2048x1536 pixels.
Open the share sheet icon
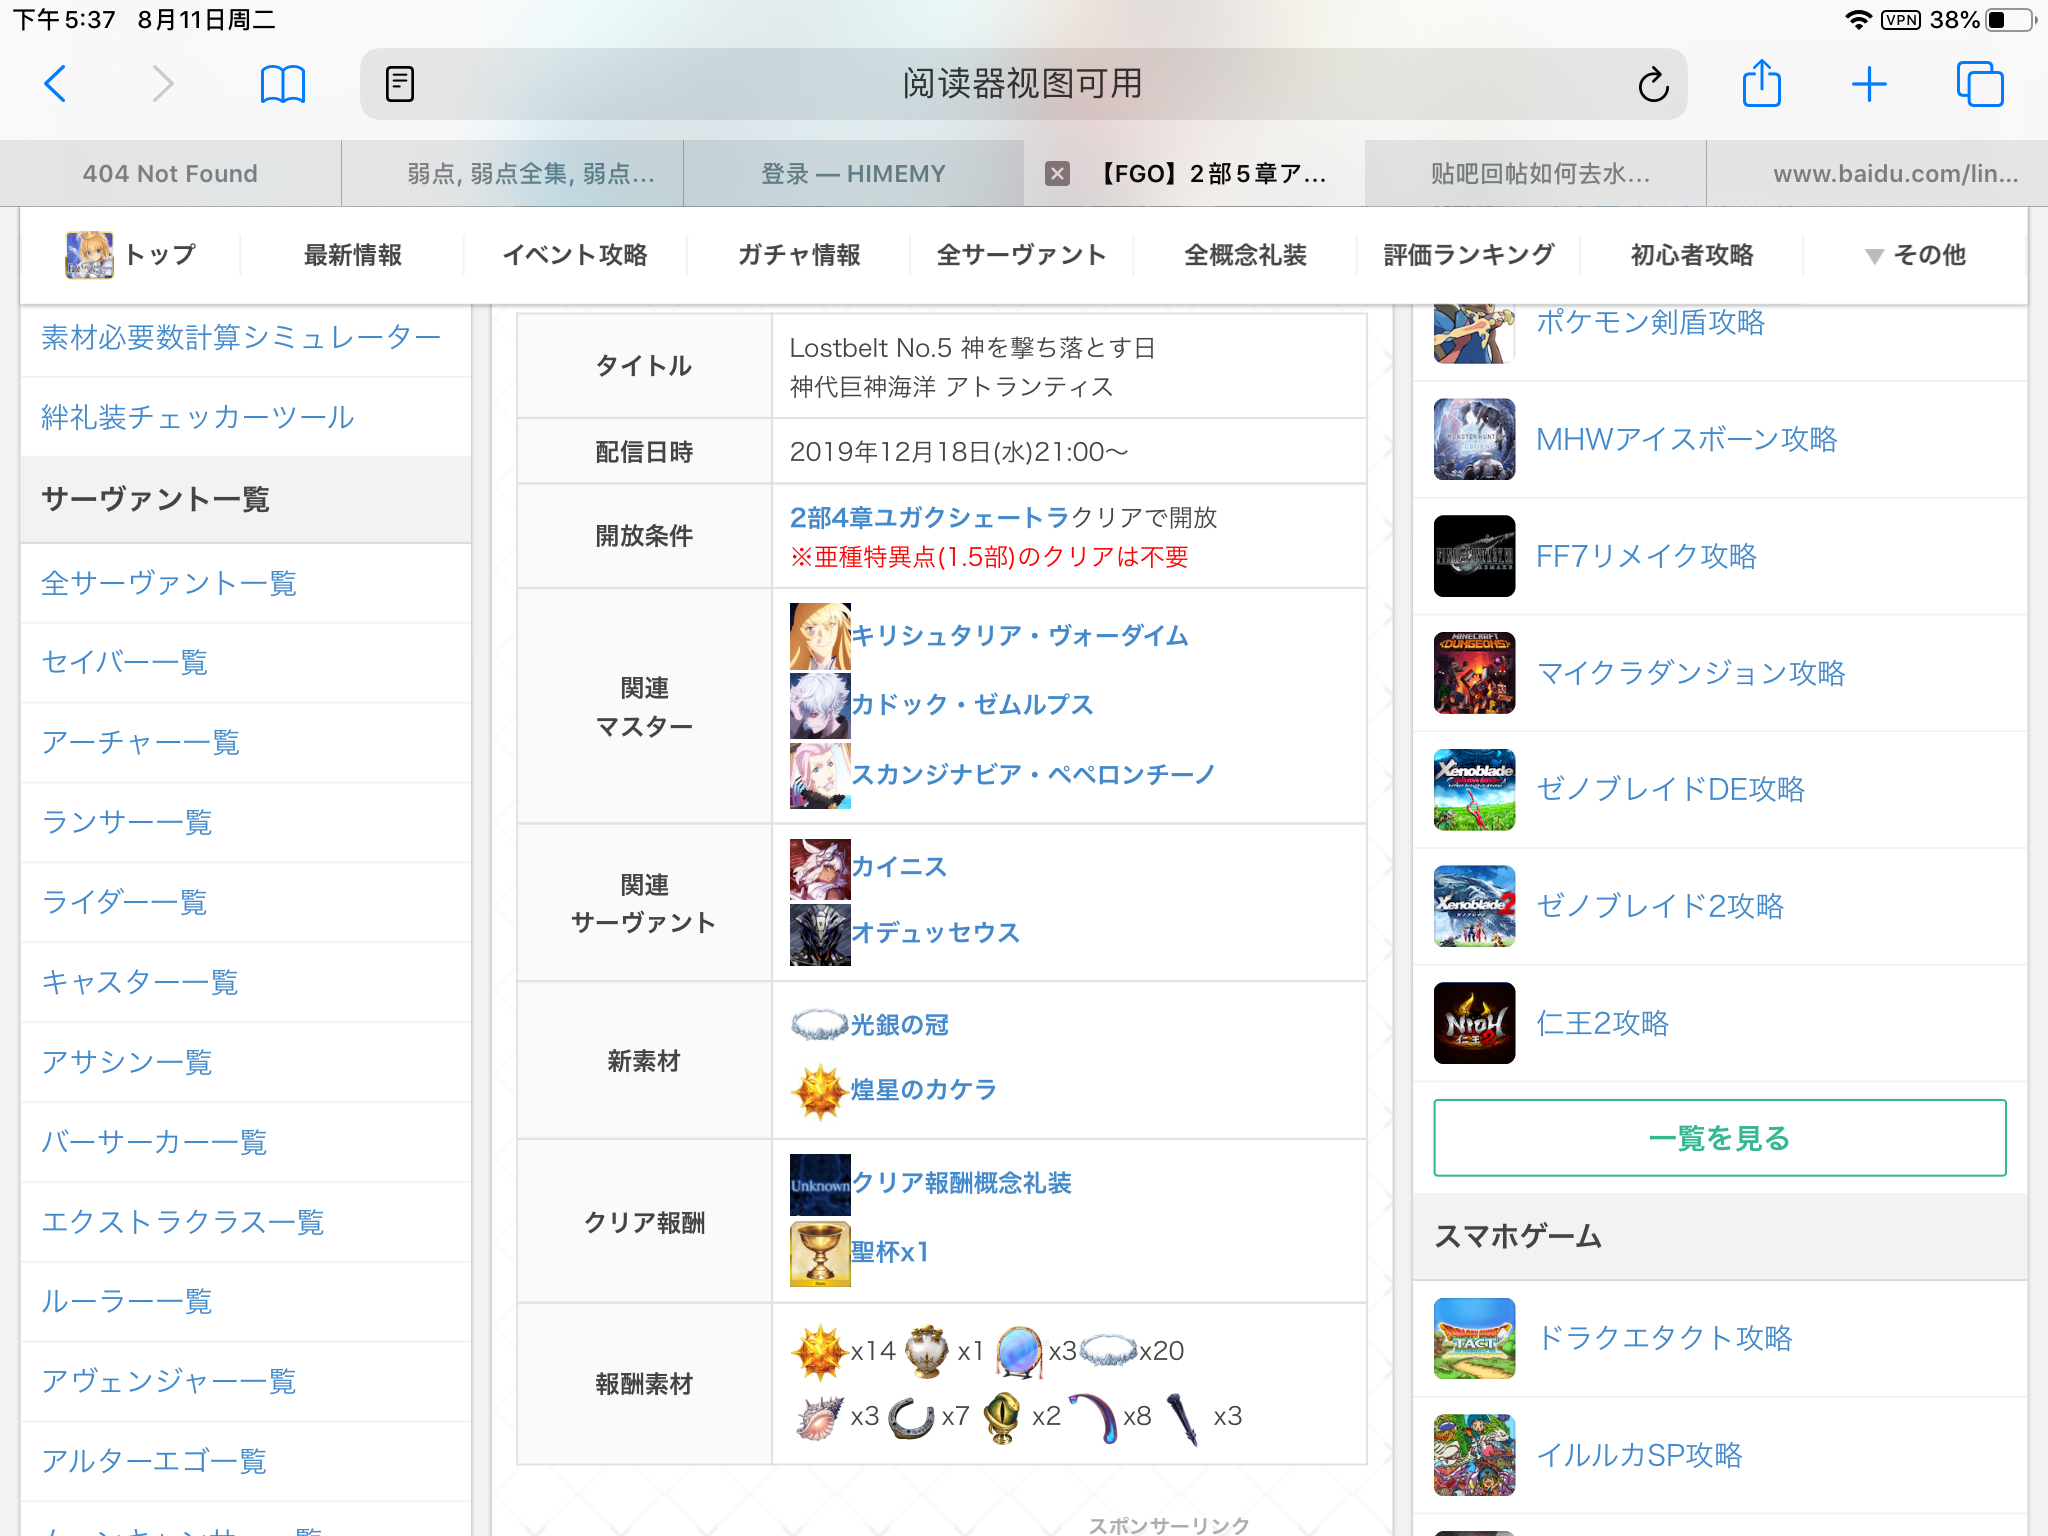coord(1762,82)
